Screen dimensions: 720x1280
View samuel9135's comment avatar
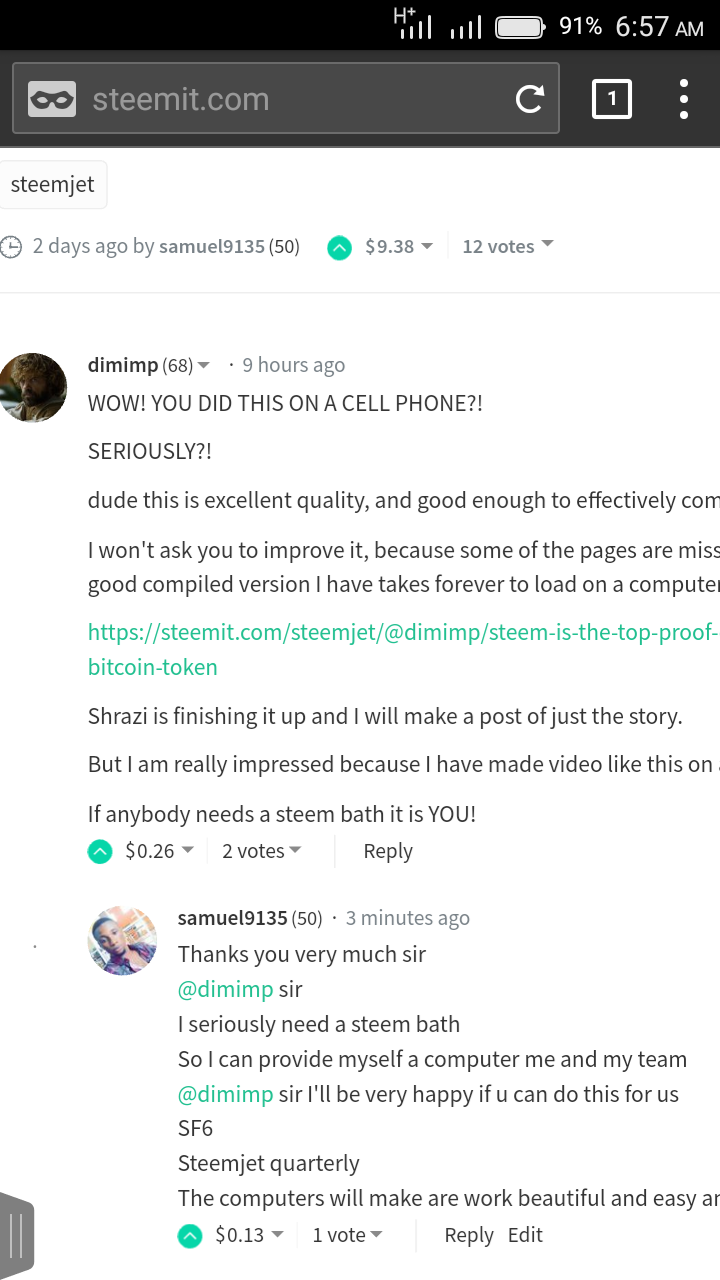tap(122, 940)
